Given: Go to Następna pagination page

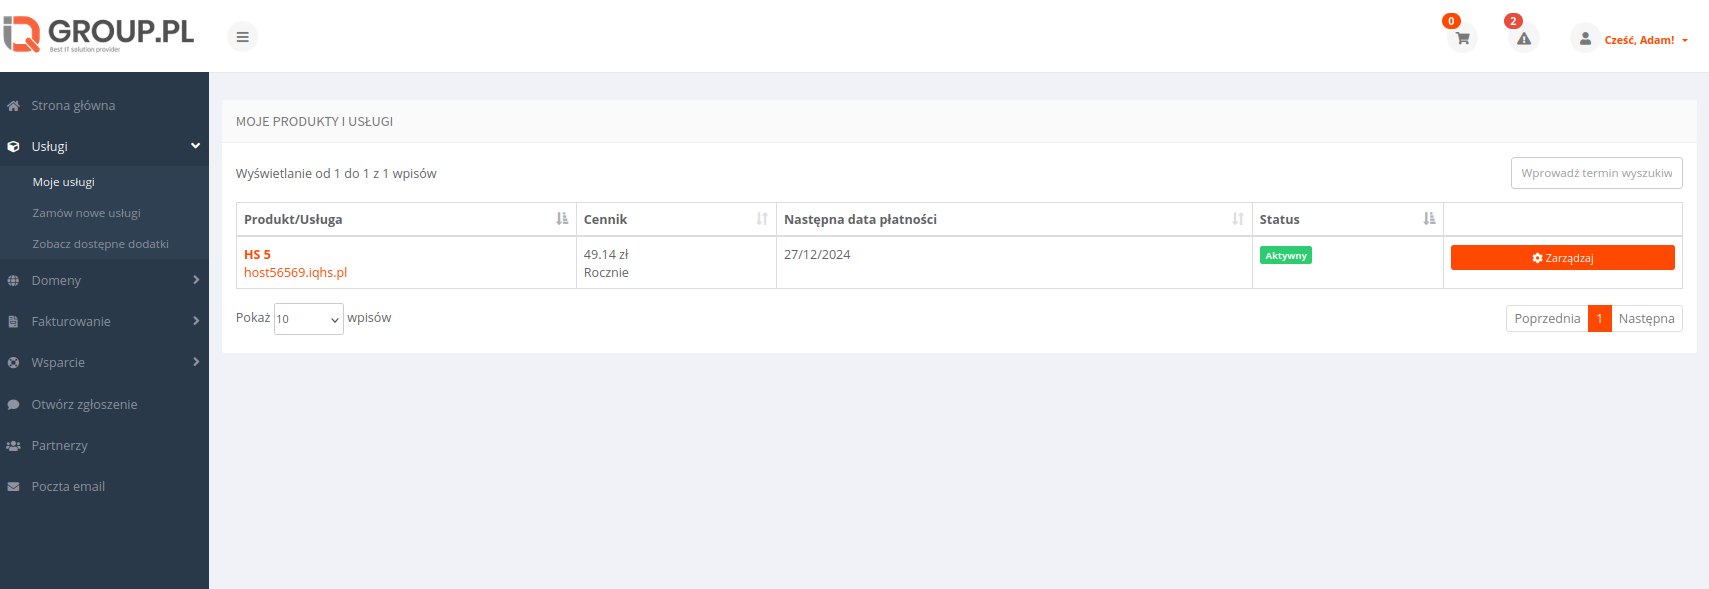Looking at the screenshot, I should pos(1646,318).
